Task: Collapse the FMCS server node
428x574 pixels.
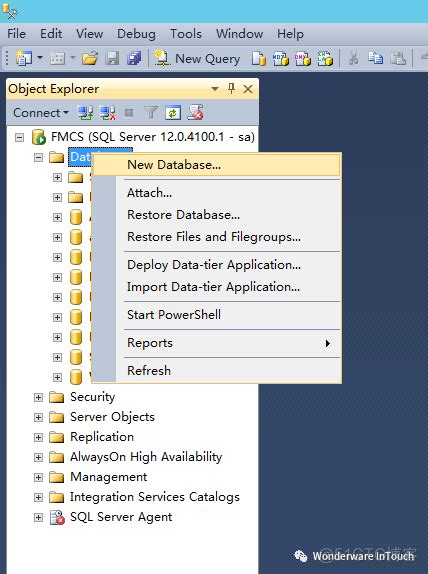Action: 19,137
